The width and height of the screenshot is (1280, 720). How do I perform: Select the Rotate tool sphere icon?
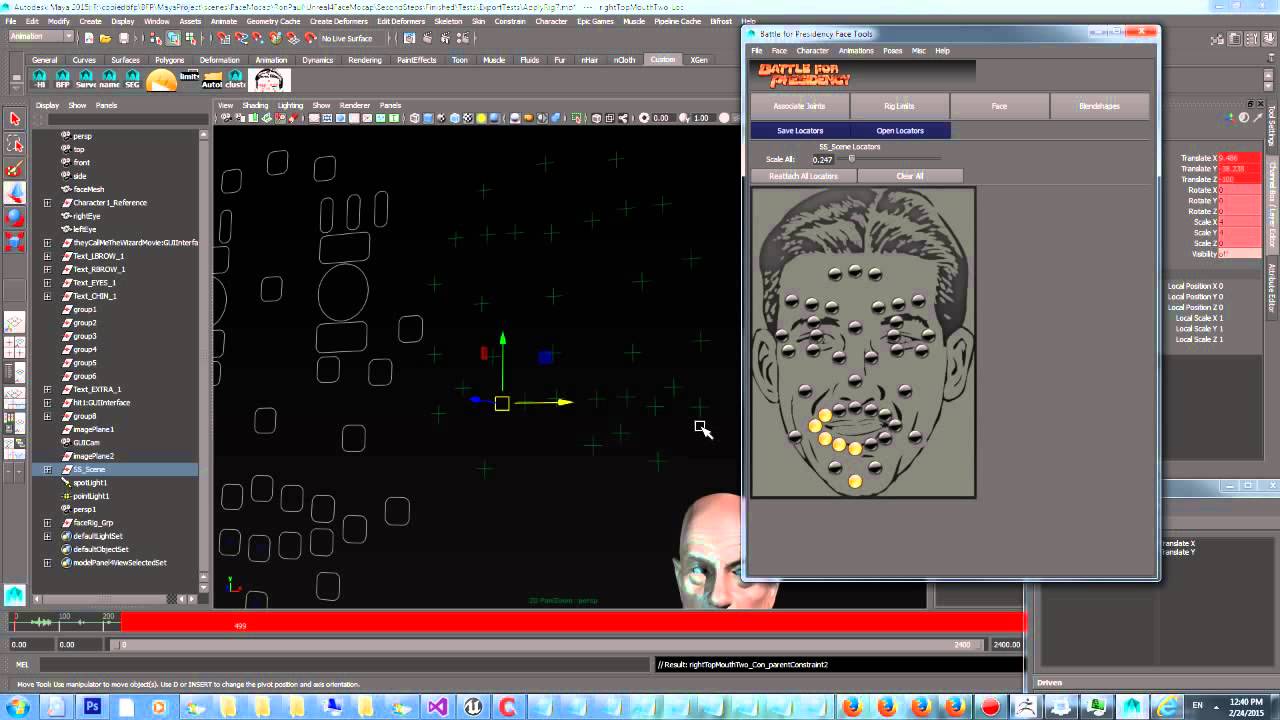[x=14, y=217]
